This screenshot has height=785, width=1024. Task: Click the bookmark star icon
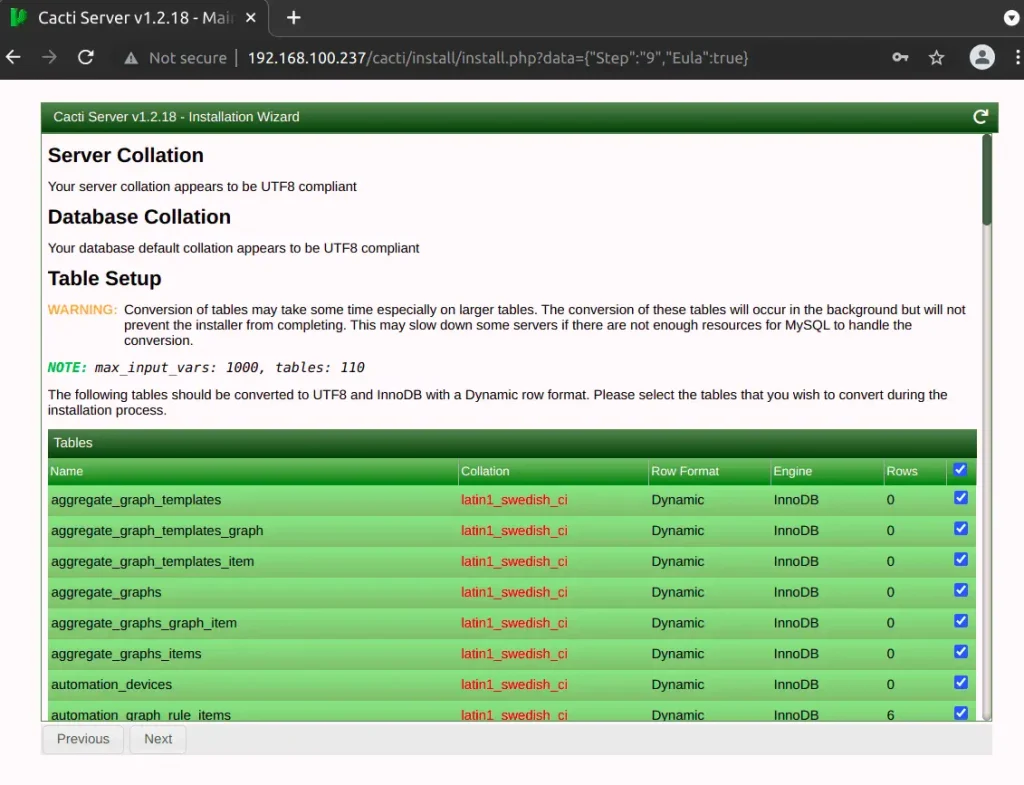point(936,57)
